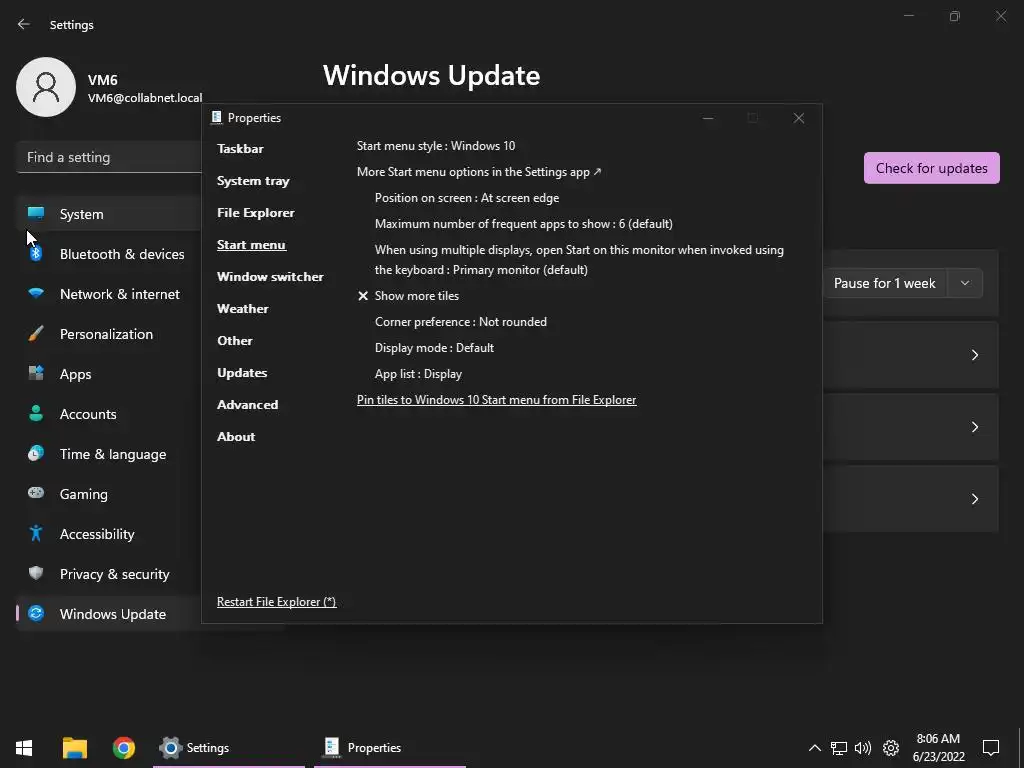Expand the second chevron row in Windows Update
Screen dimensions: 1024x768
(974, 426)
